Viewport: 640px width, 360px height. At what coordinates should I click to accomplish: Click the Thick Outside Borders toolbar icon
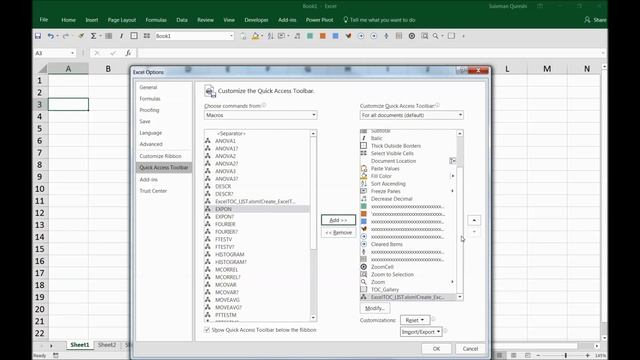[x=134, y=36]
